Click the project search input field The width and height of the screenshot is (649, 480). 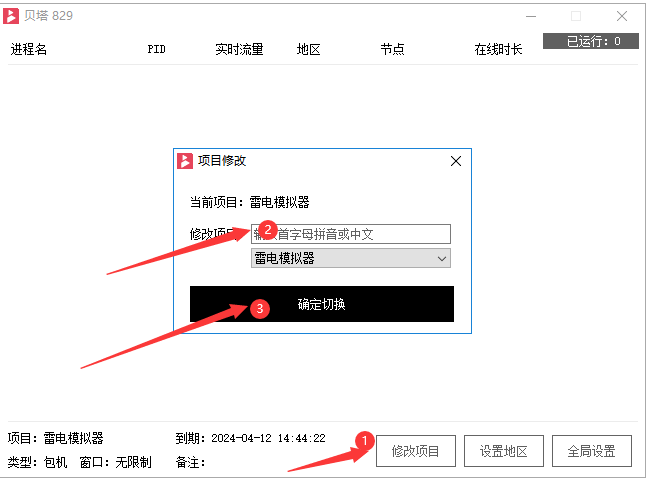click(x=351, y=234)
